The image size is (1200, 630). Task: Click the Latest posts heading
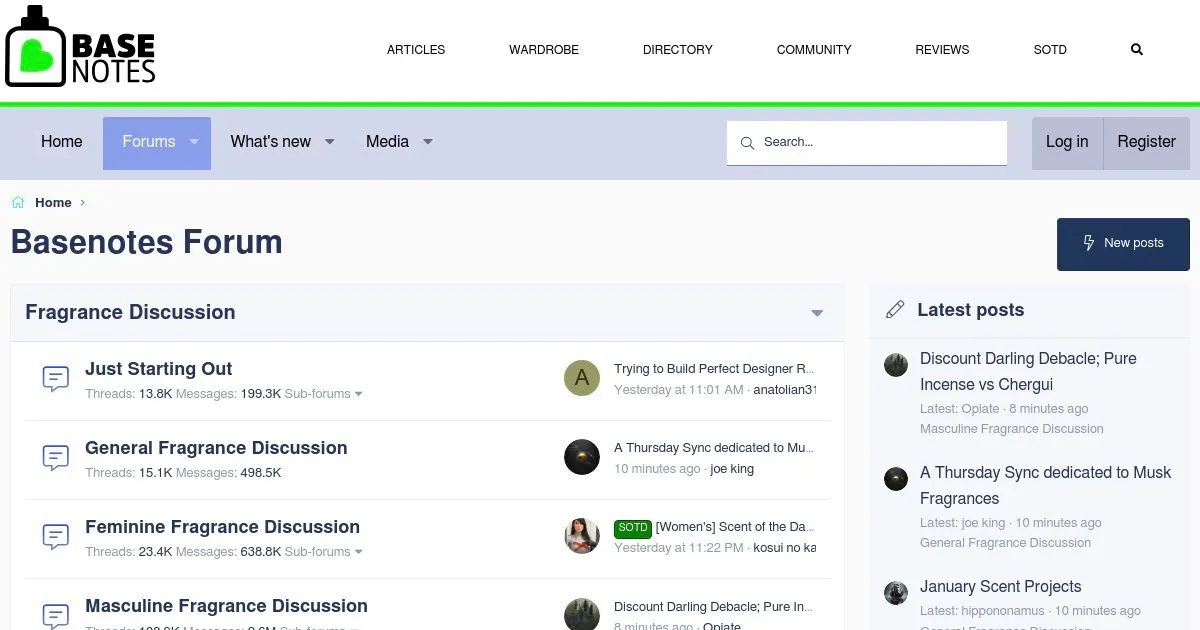(970, 310)
